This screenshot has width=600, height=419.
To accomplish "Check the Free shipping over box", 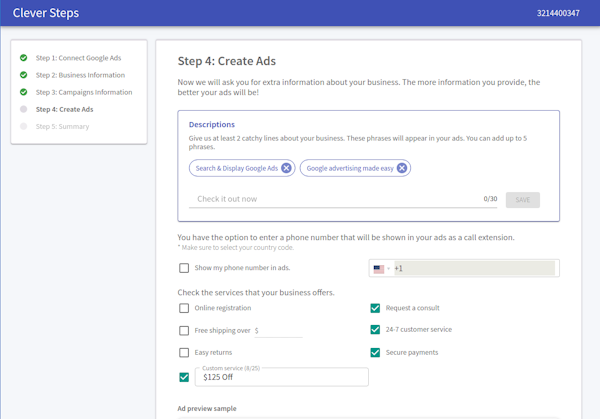I will pos(184,330).
